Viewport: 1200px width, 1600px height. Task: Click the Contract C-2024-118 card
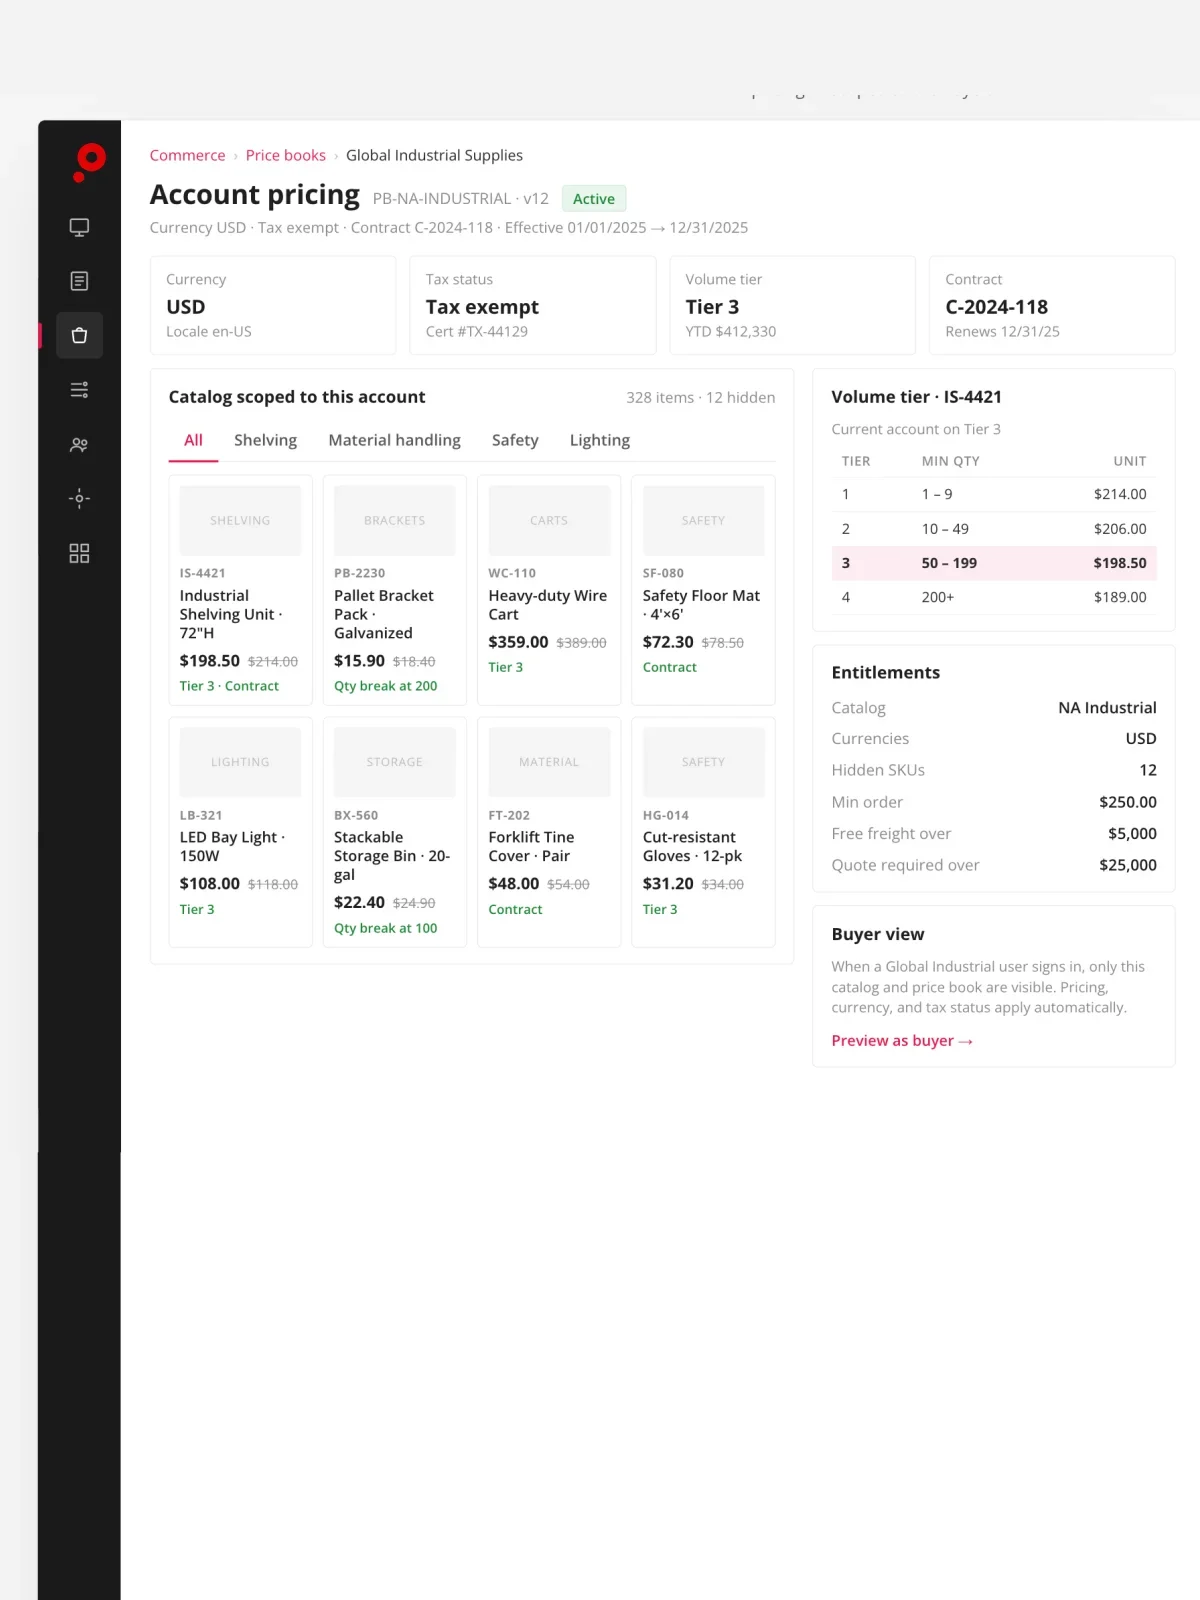[1052, 305]
